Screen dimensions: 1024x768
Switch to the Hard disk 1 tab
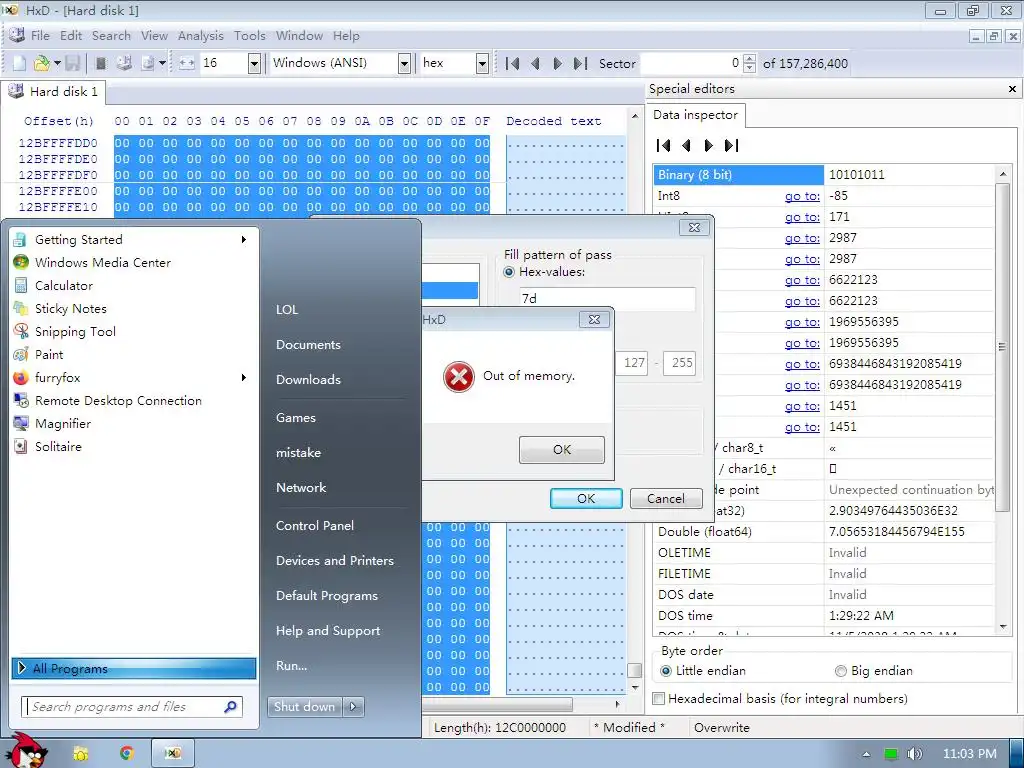point(54,91)
